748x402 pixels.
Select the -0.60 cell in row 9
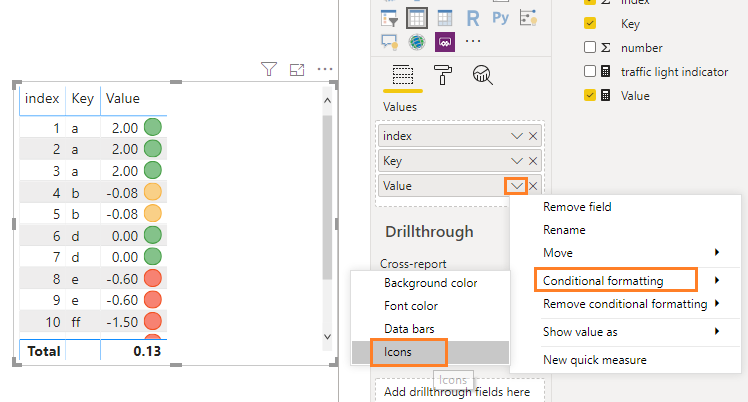point(122,301)
